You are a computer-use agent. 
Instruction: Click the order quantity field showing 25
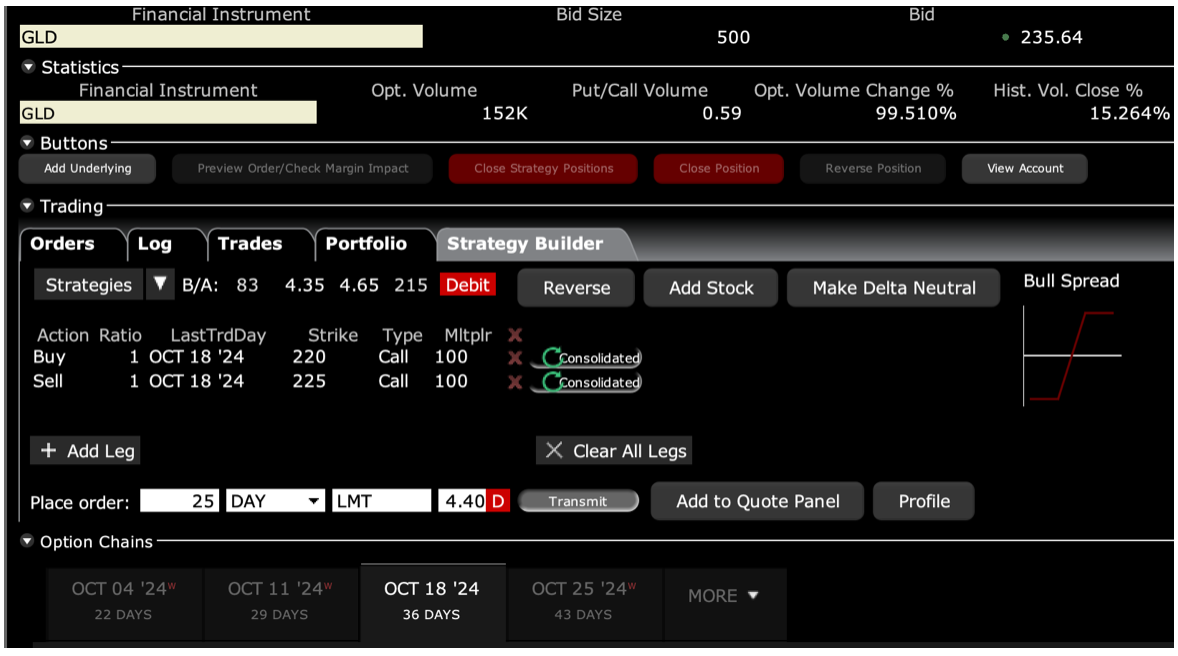[x=180, y=500]
